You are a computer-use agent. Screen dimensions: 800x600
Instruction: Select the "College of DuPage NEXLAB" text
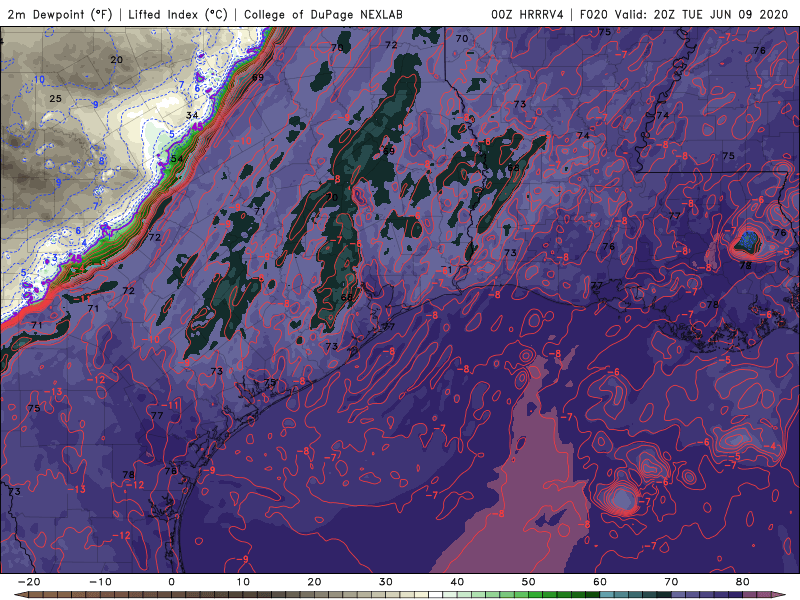point(323,14)
